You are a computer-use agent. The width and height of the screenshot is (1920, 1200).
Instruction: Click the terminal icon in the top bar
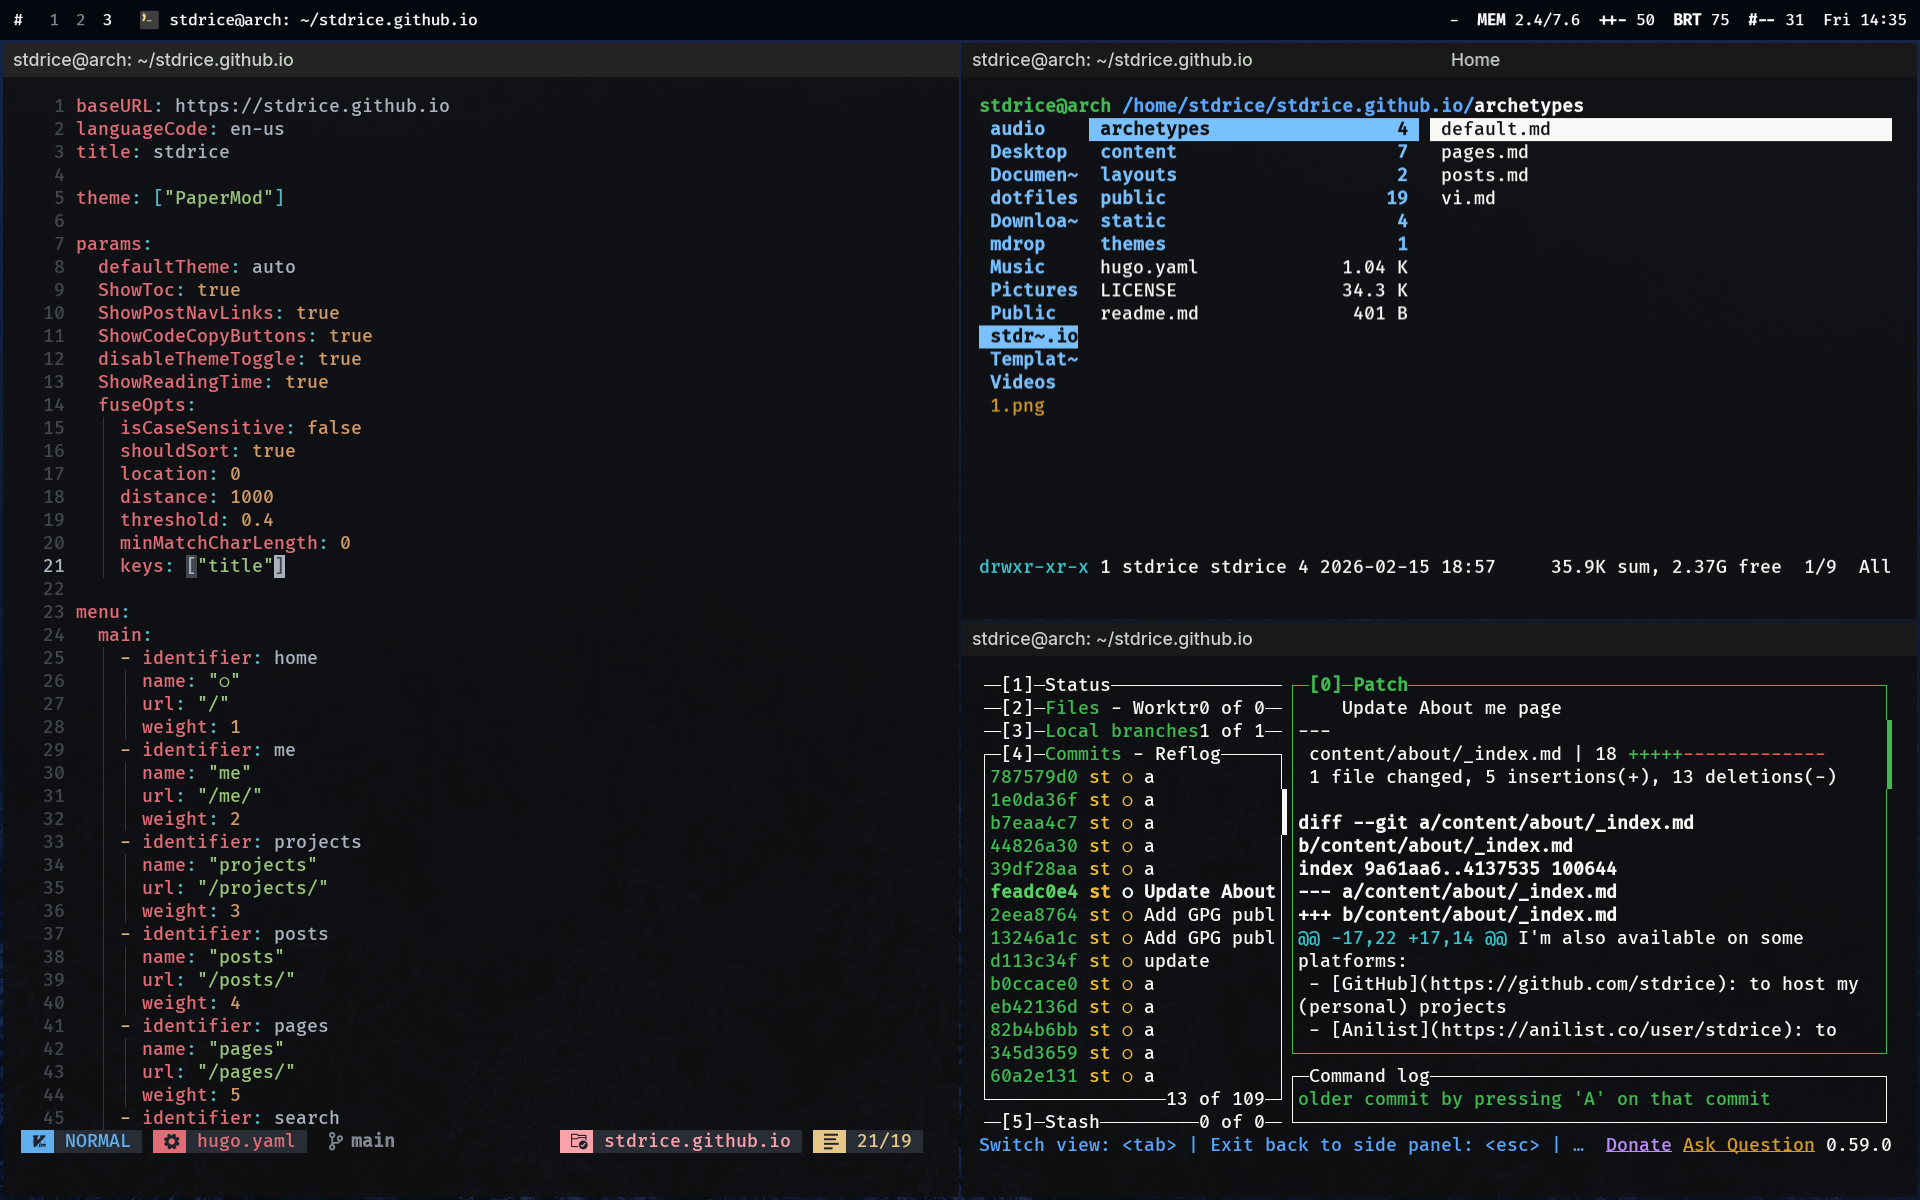click(148, 19)
